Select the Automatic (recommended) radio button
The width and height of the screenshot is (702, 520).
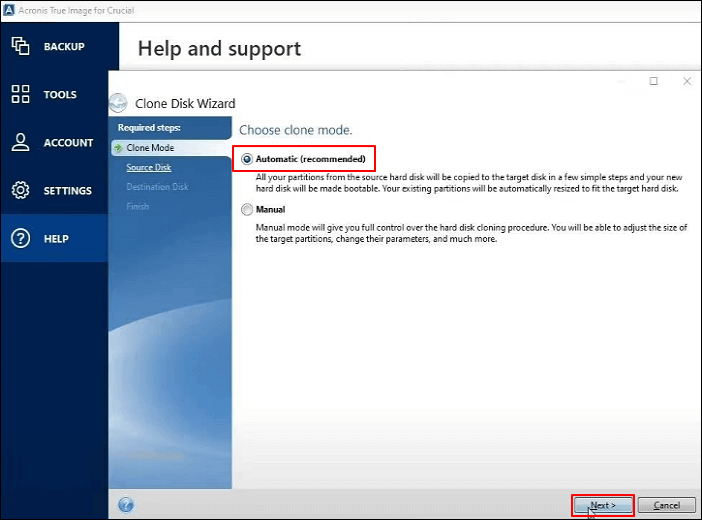click(246, 159)
